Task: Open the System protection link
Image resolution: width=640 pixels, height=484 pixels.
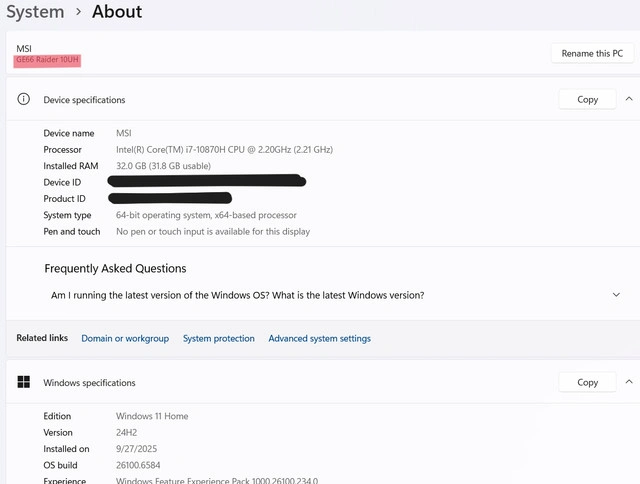Action: pyautogui.click(x=218, y=339)
